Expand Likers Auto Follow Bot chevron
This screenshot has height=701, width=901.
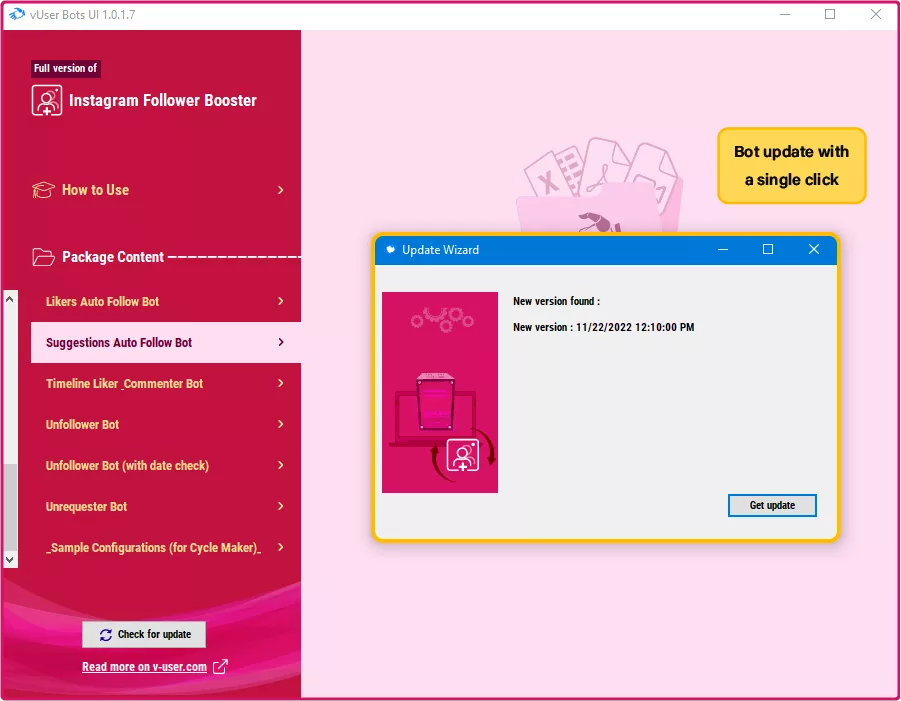pyautogui.click(x=280, y=301)
